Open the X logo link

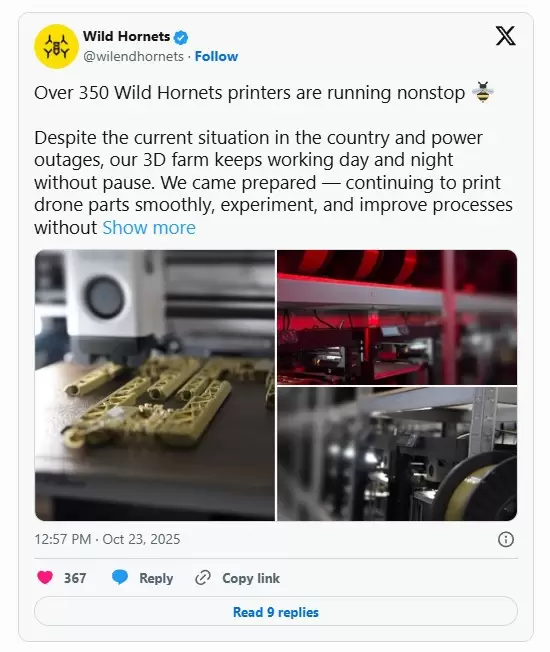pos(506,36)
